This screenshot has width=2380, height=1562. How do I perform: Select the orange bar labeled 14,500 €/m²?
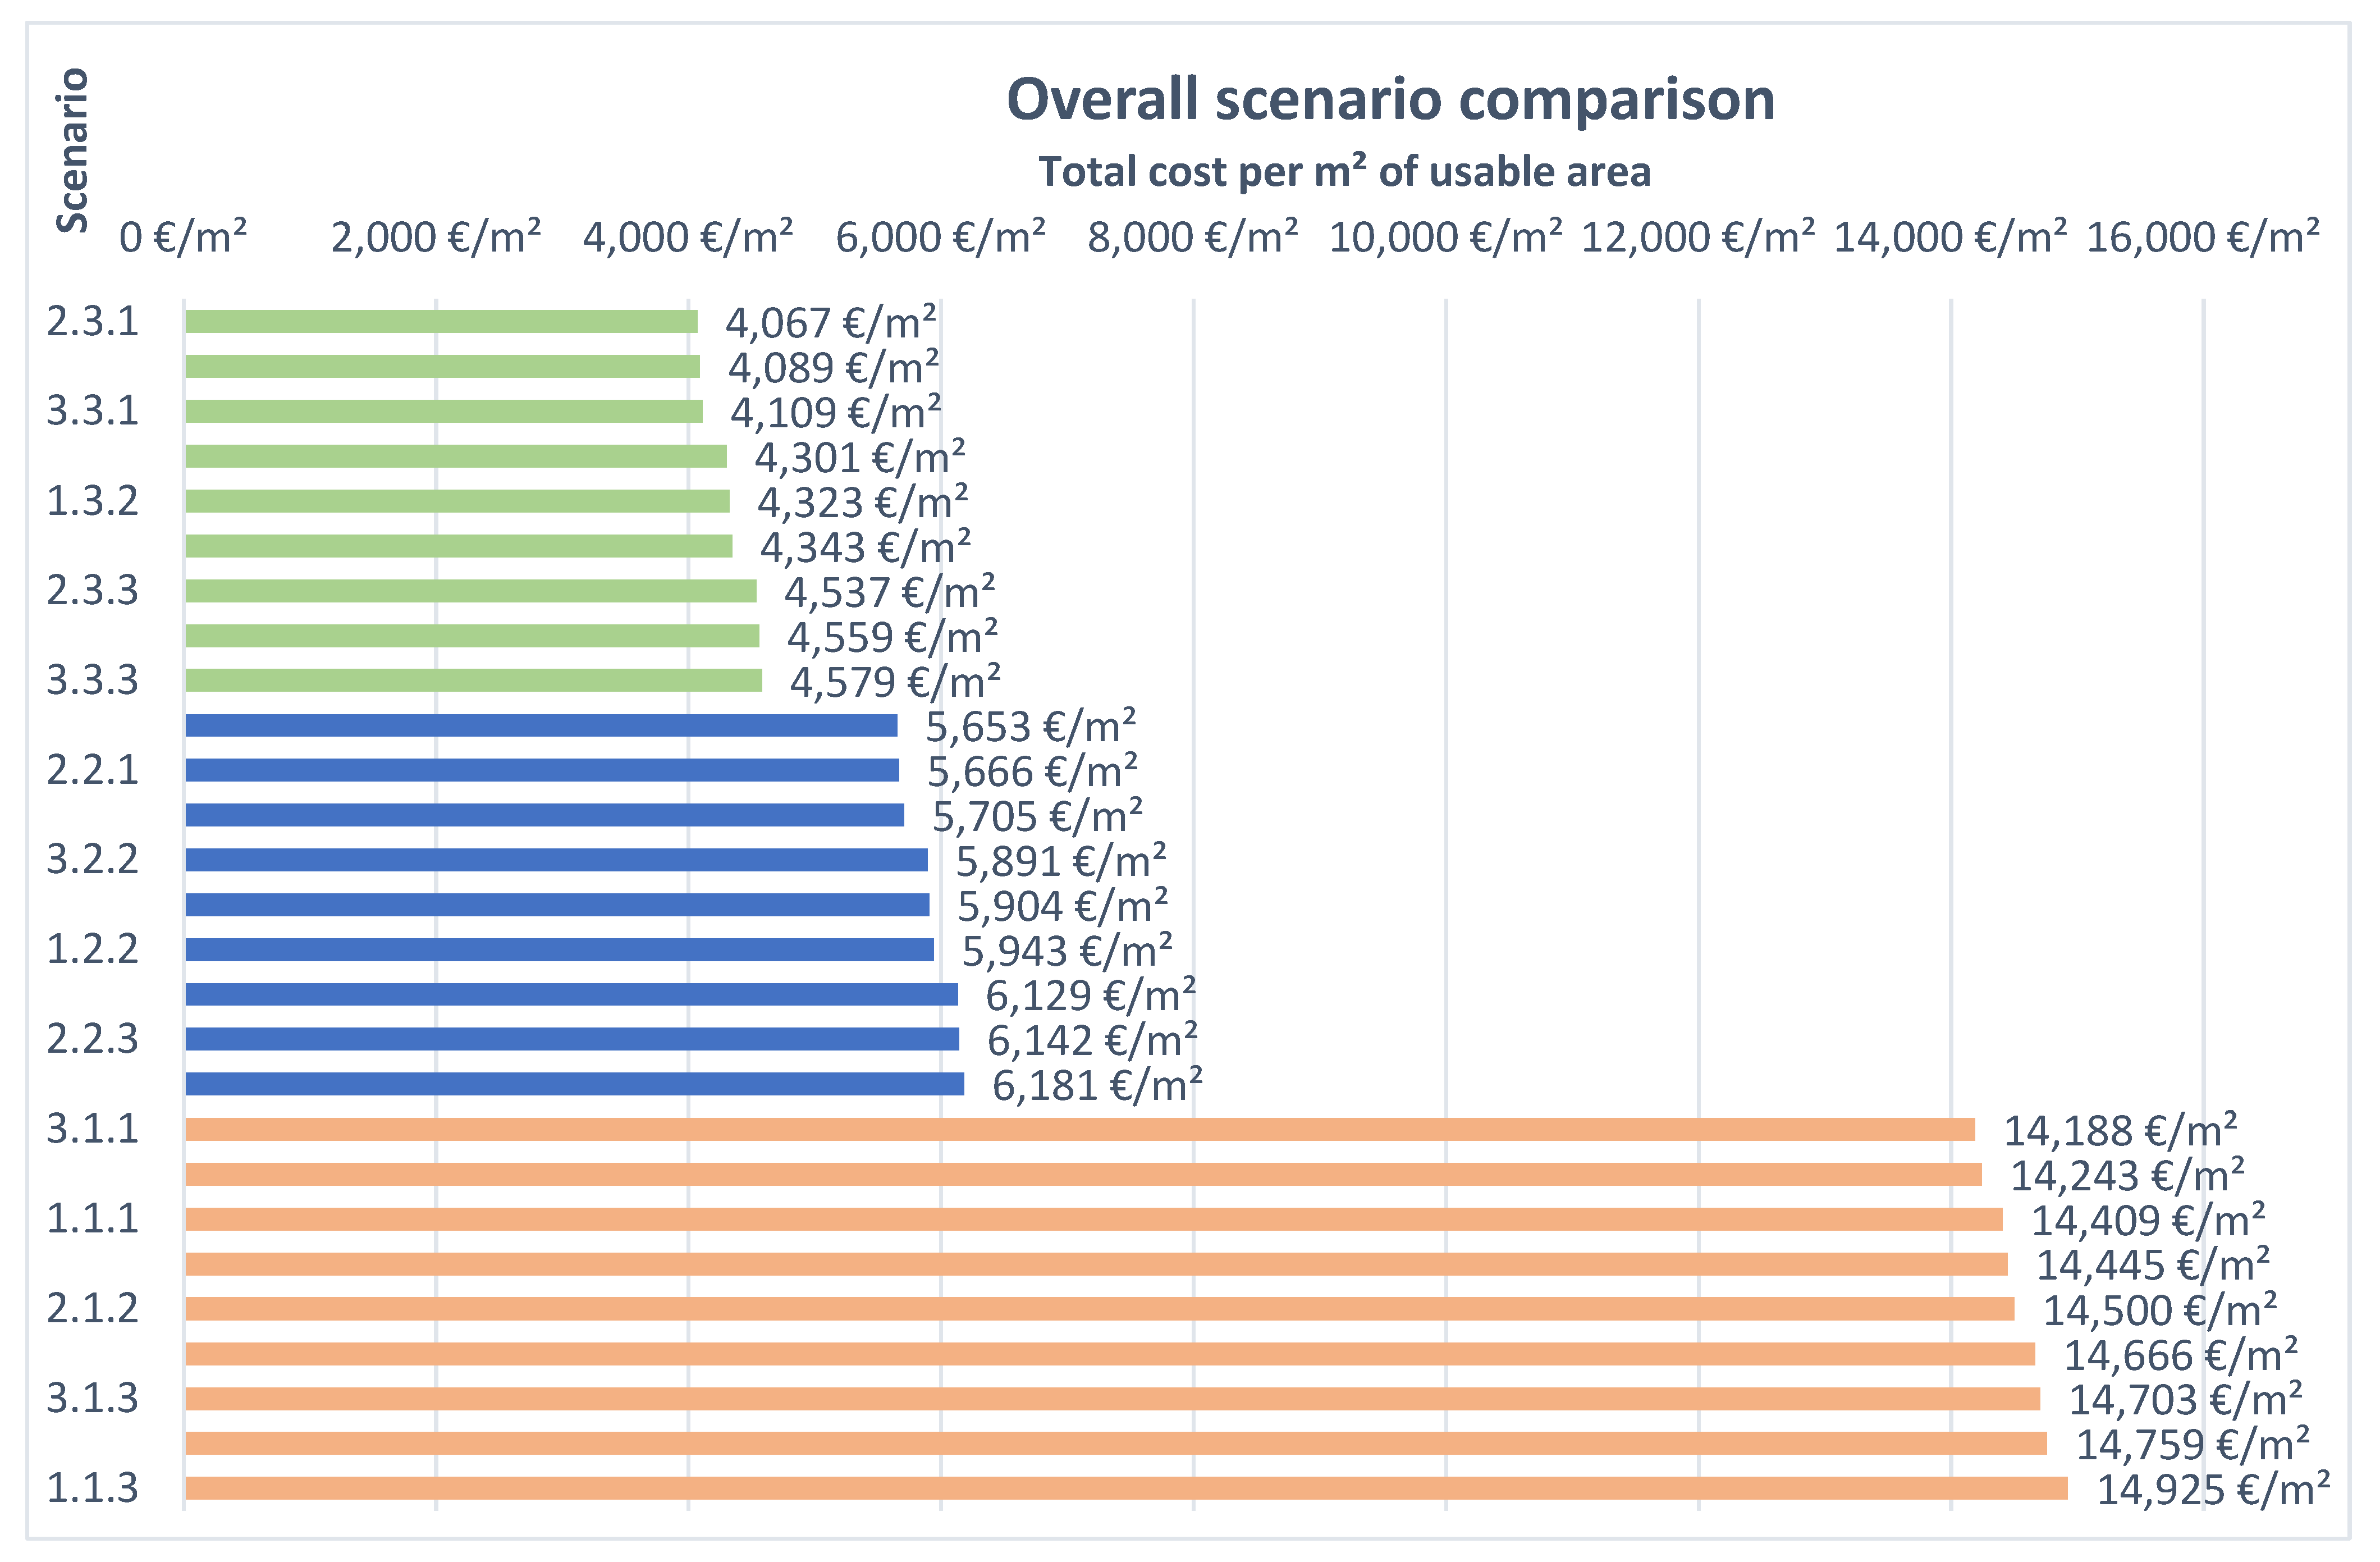pos(1099,1308)
